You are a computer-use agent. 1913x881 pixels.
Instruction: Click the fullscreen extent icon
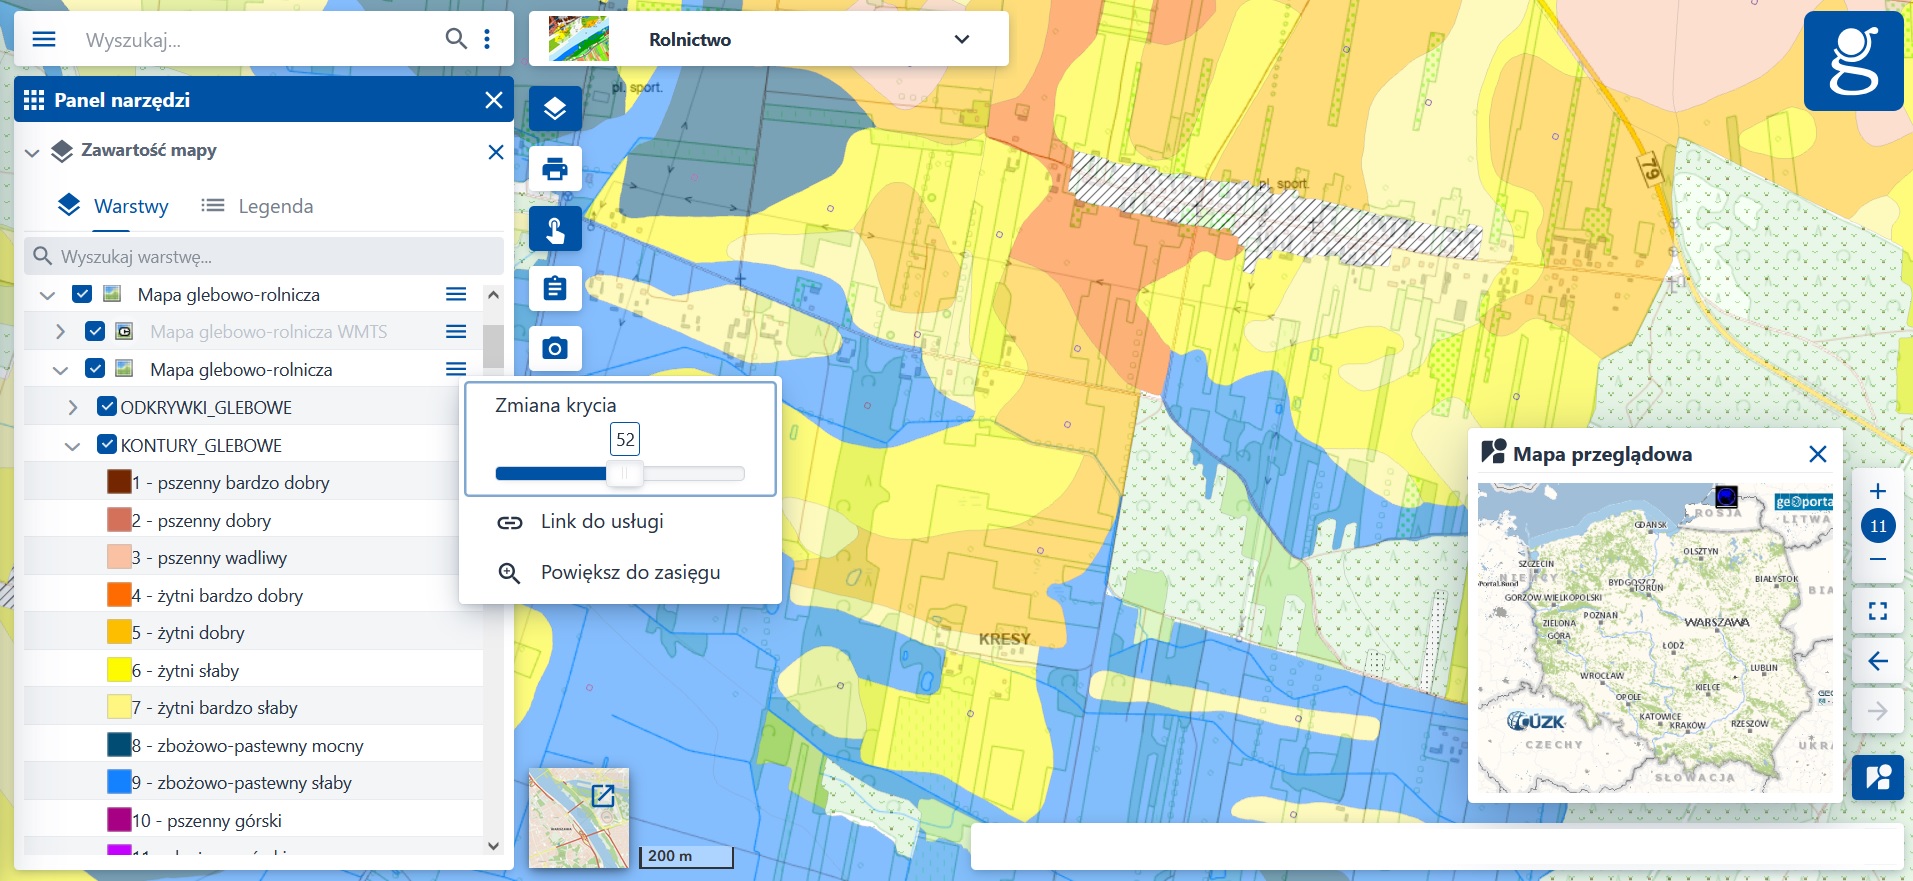[x=1877, y=611]
